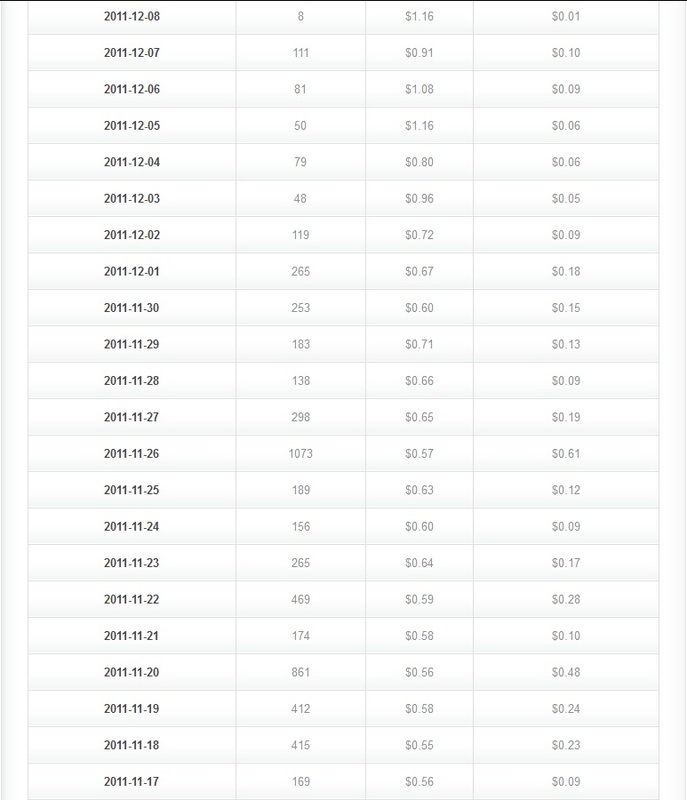The image size is (687, 800).
Task: Click the 469 count for 2011-11-22
Action: pos(300,599)
